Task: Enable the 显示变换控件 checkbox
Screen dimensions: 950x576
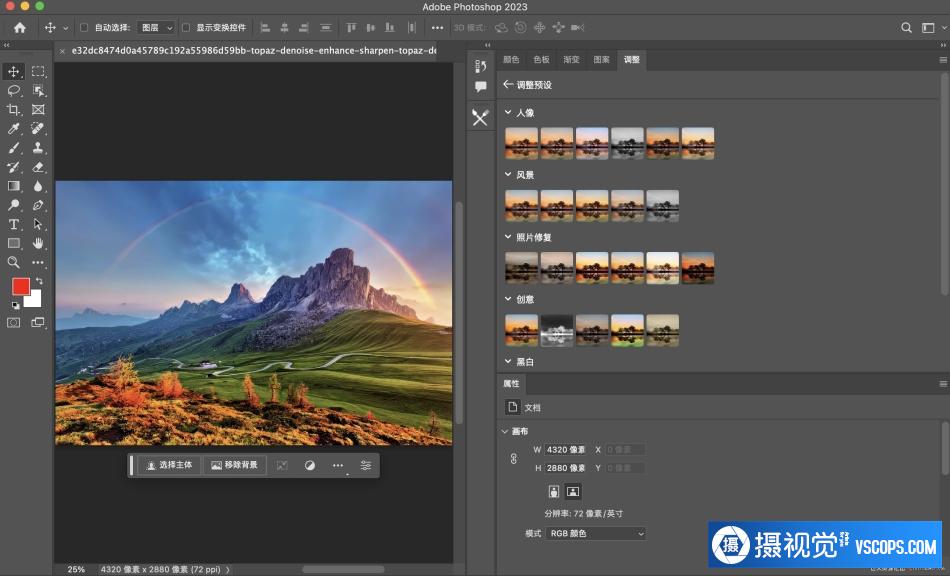Action: (x=186, y=27)
